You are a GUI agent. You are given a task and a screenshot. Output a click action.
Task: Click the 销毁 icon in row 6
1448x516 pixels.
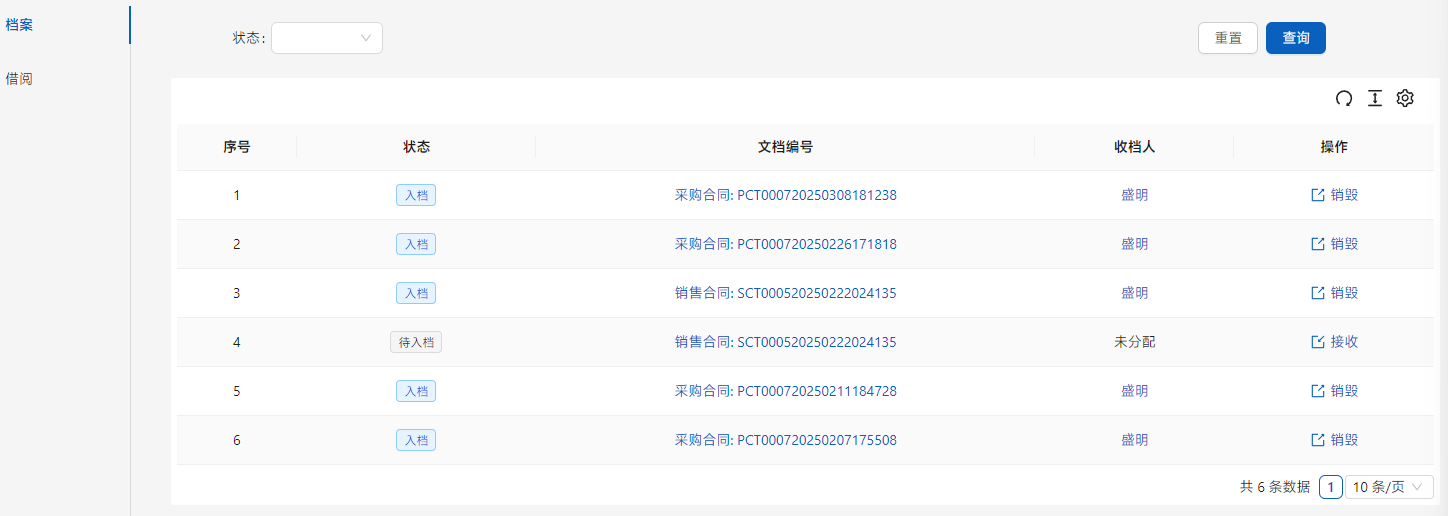point(1318,440)
